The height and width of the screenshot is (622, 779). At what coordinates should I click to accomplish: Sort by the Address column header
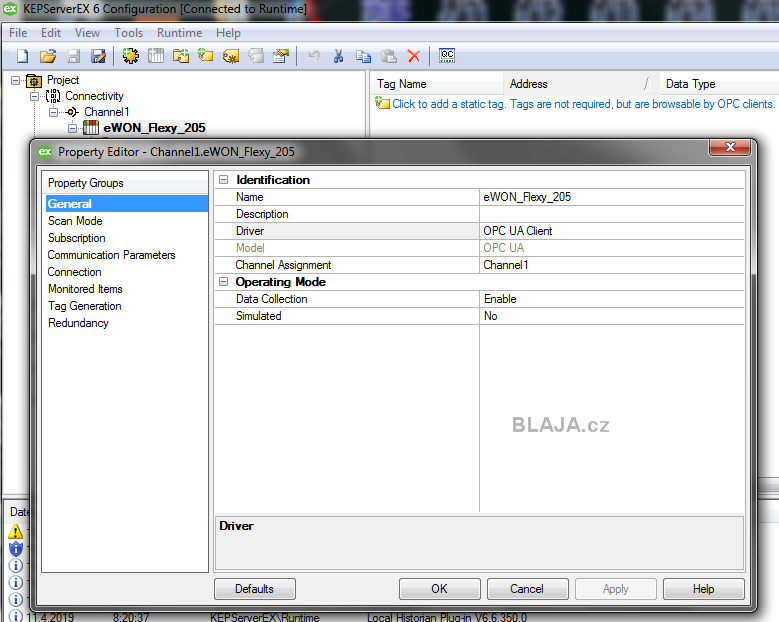[x=581, y=84]
